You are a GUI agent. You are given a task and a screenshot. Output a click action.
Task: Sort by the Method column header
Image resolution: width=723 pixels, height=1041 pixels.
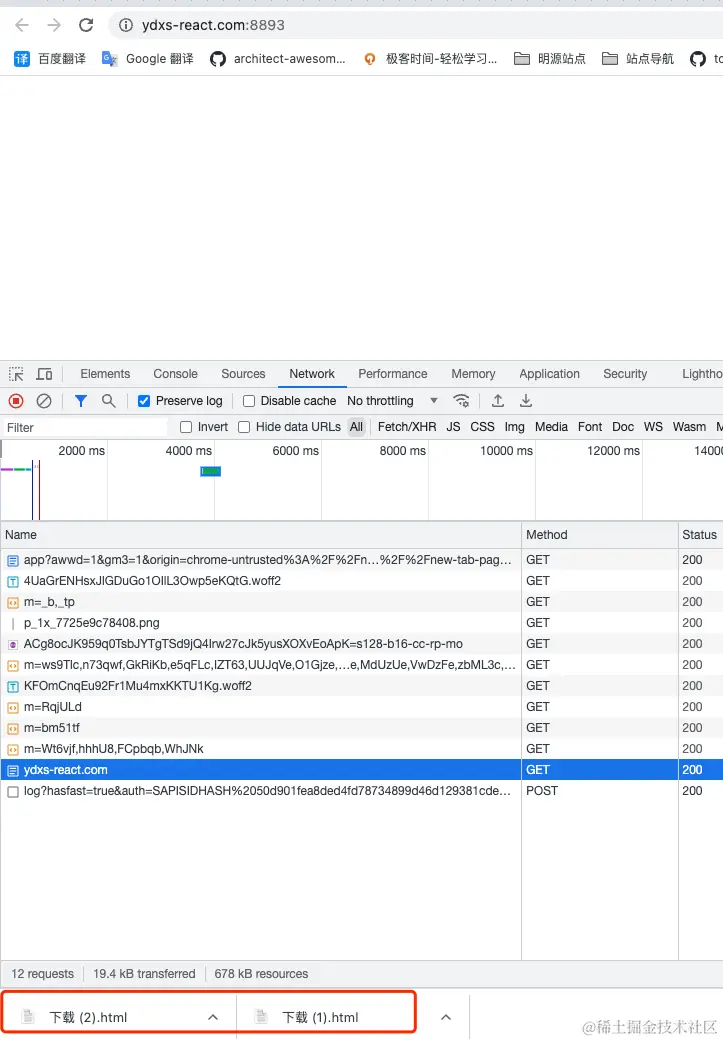(600, 535)
